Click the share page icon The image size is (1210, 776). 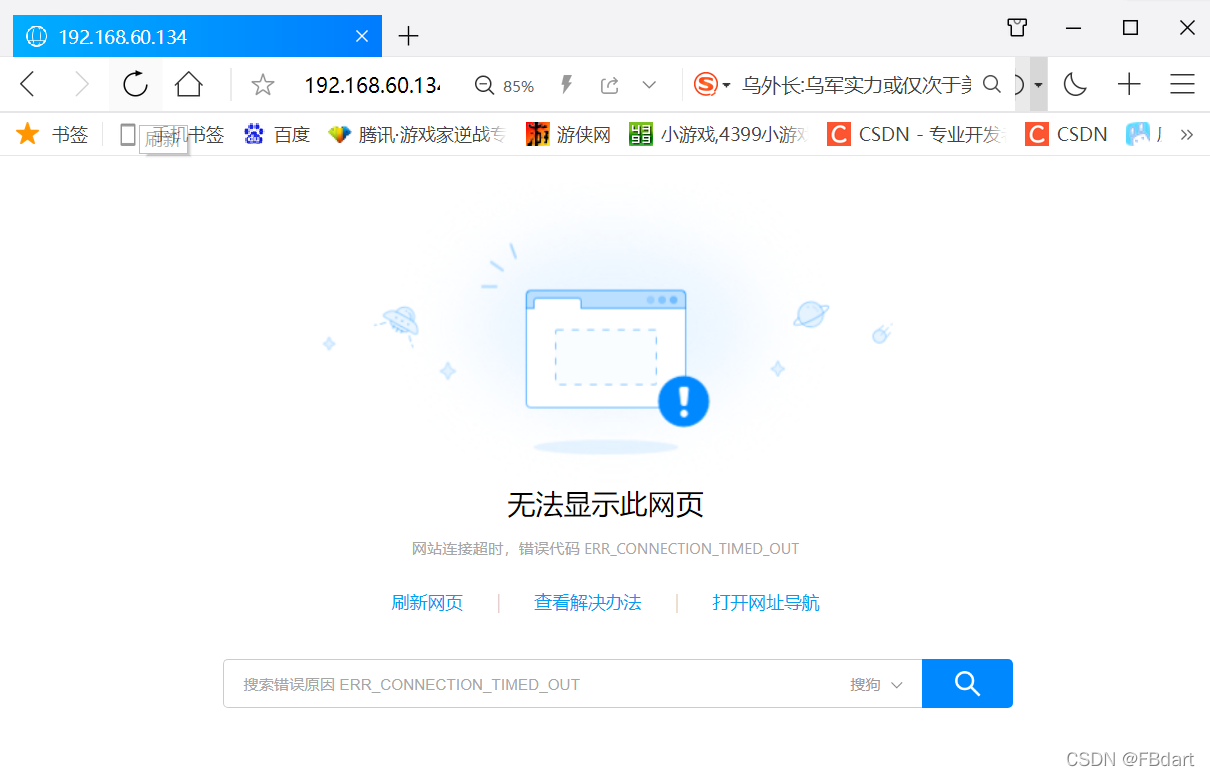point(609,84)
